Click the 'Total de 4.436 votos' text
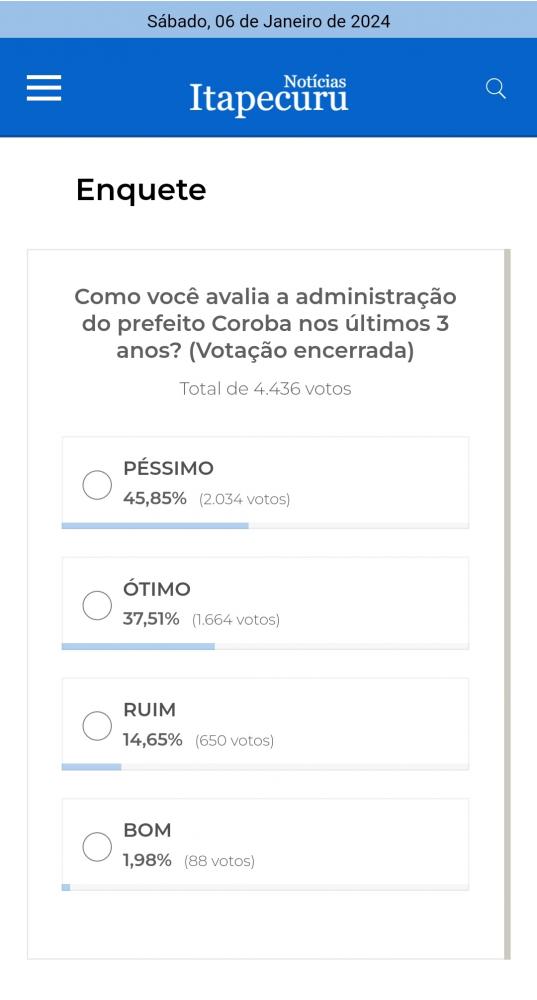 pos(265,388)
